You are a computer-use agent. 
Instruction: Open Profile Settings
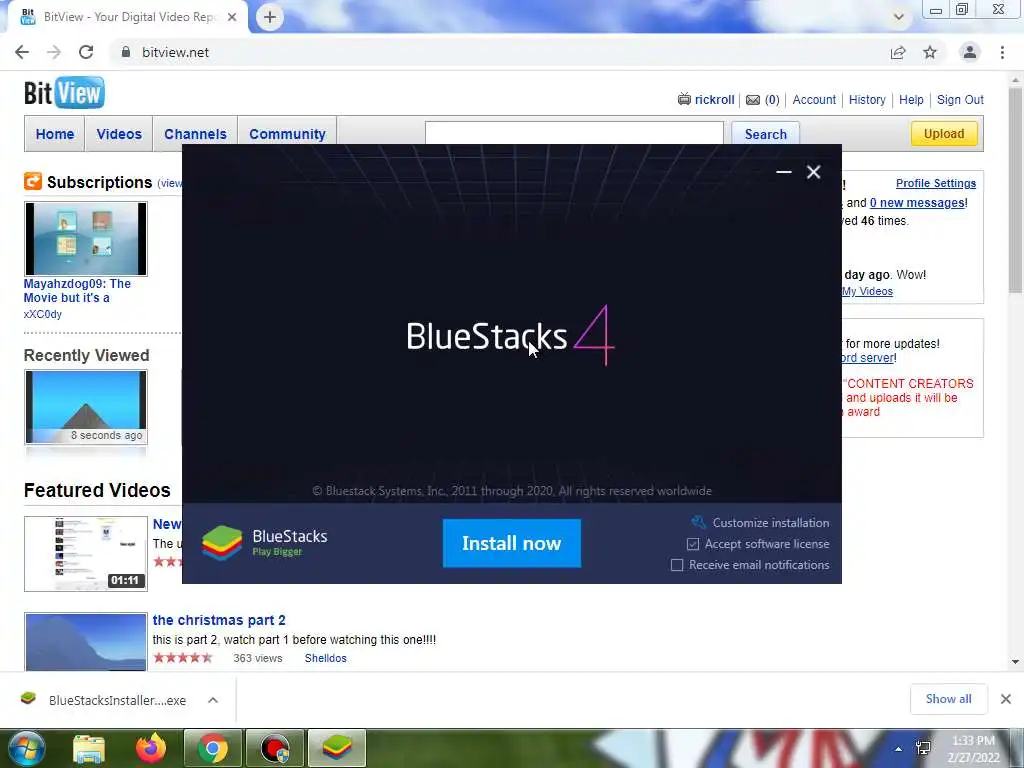click(x=936, y=183)
